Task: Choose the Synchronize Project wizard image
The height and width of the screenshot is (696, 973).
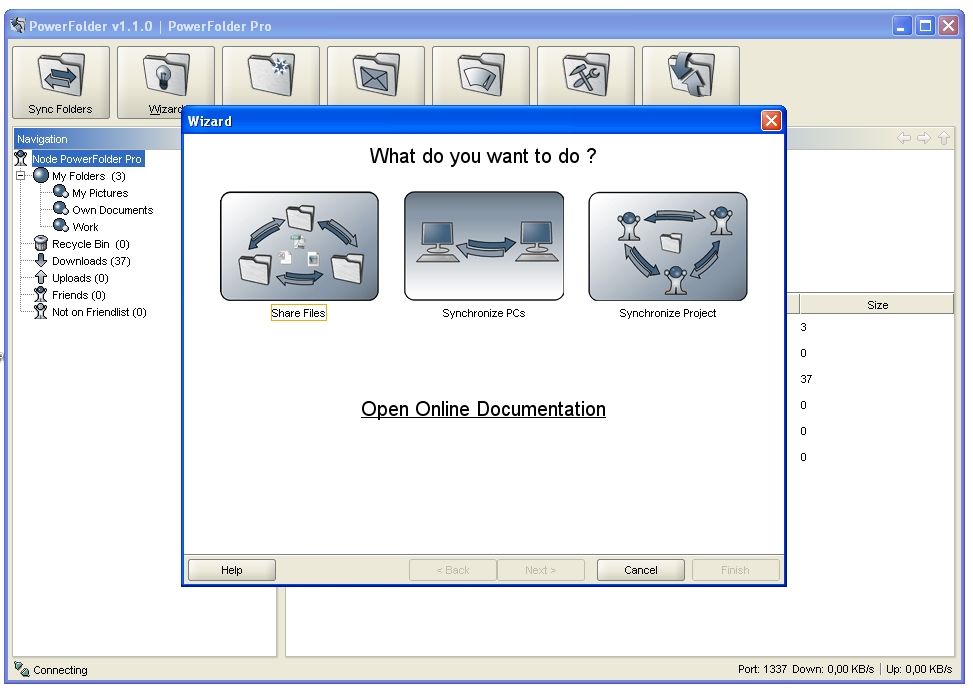Action: tap(668, 247)
